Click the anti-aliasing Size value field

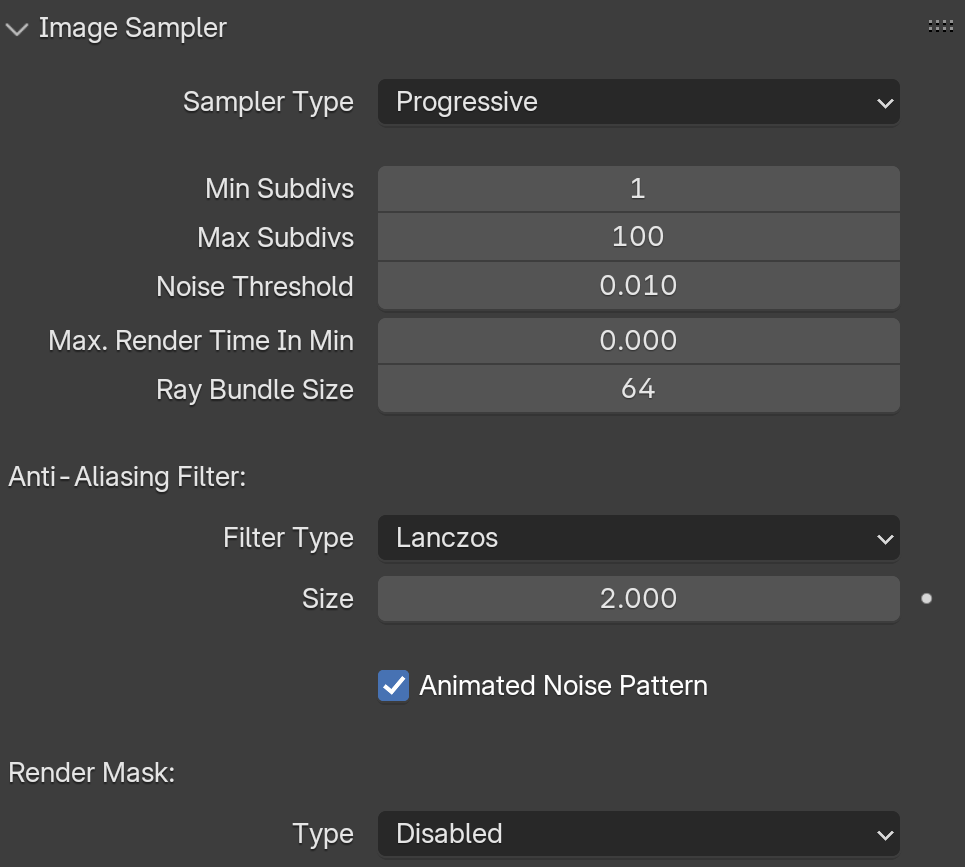click(638, 599)
